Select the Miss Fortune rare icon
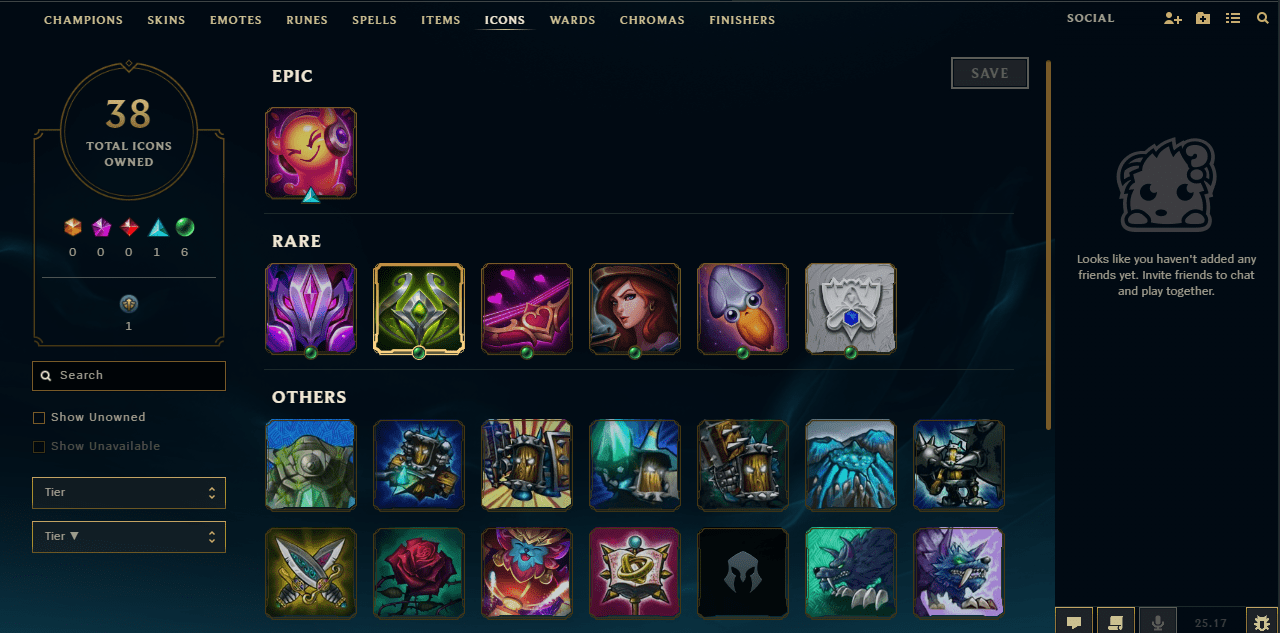Viewport: 1280px width, 633px height. pyautogui.click(x=635, y=309)
